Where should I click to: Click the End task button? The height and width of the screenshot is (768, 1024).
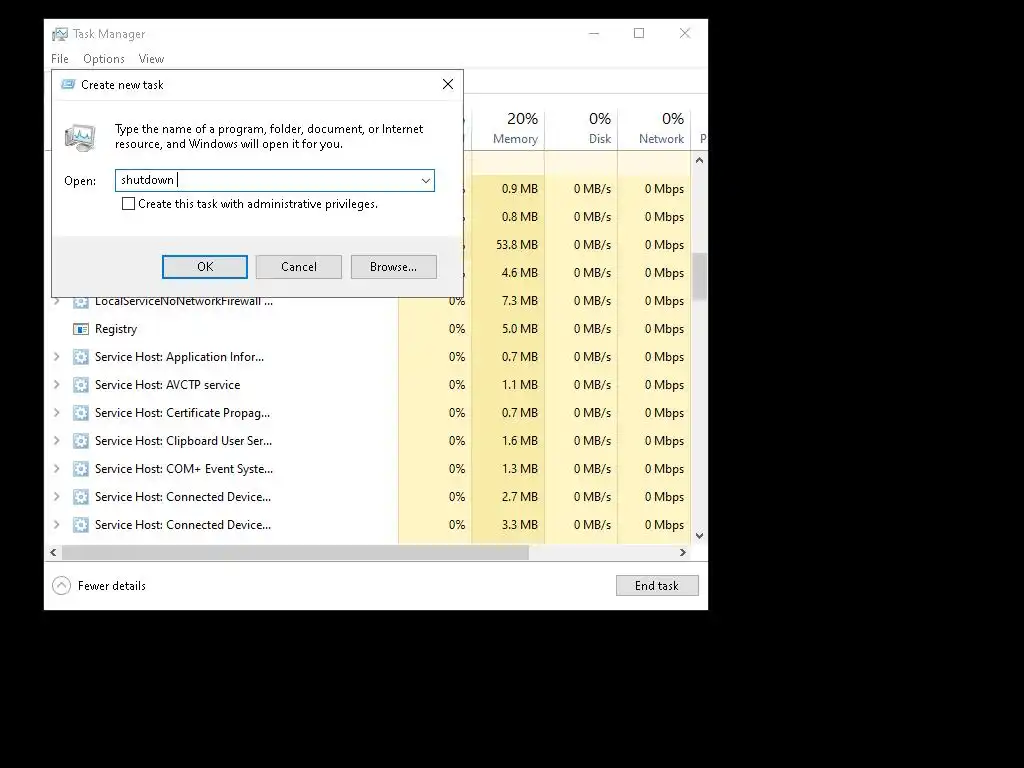coord(657,586)
